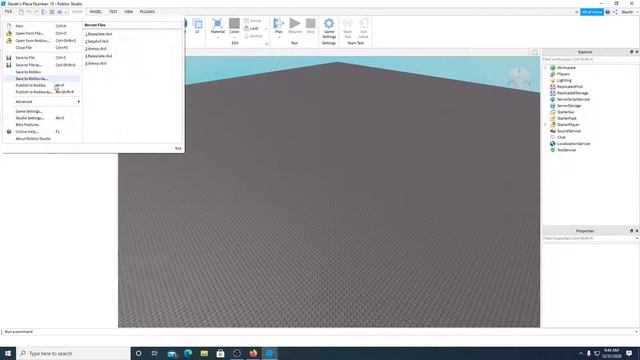Click the Play test icon
640x360 pixels.
279,24
